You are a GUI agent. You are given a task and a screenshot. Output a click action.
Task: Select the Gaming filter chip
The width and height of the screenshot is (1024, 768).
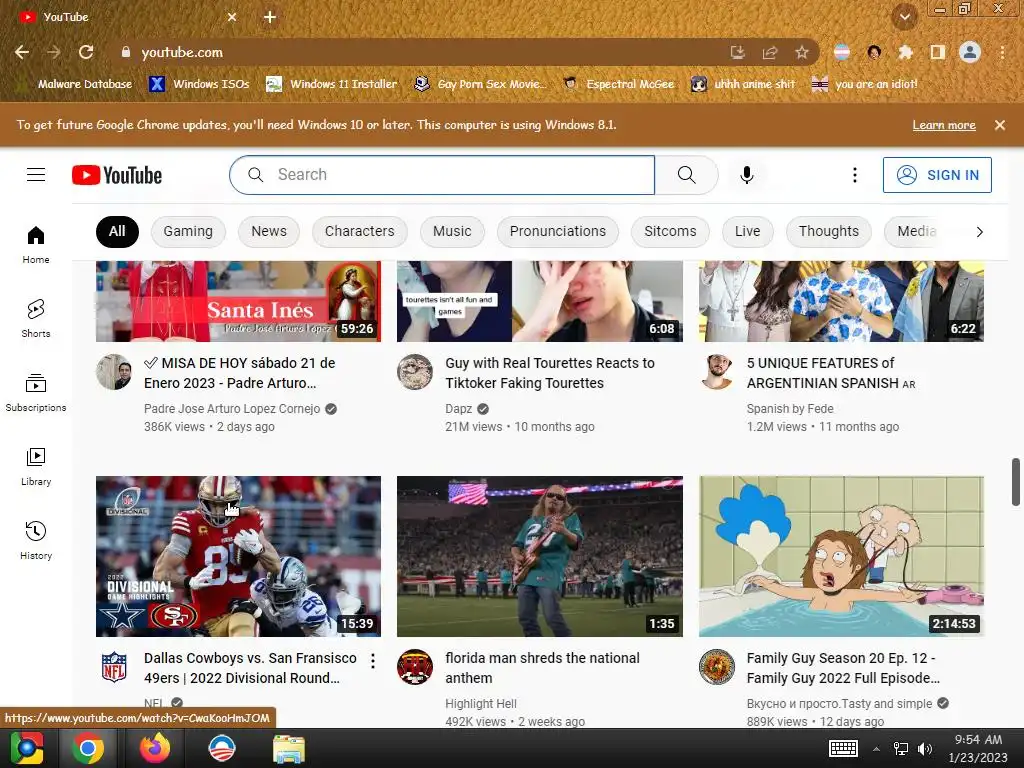(x=188, y=232)
